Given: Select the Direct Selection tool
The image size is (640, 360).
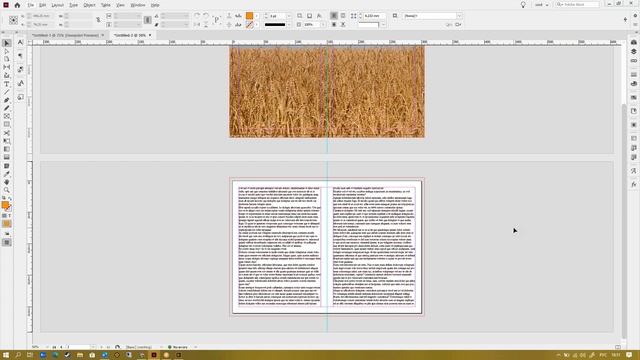Looking at the screenshot, I should point(7,51).
